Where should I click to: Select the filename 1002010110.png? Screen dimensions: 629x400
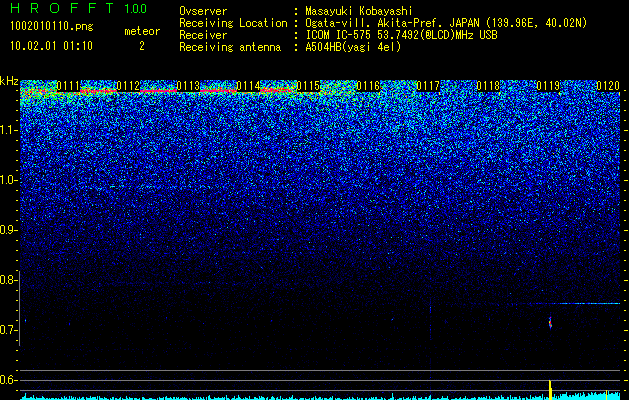(x=52, y=27)
